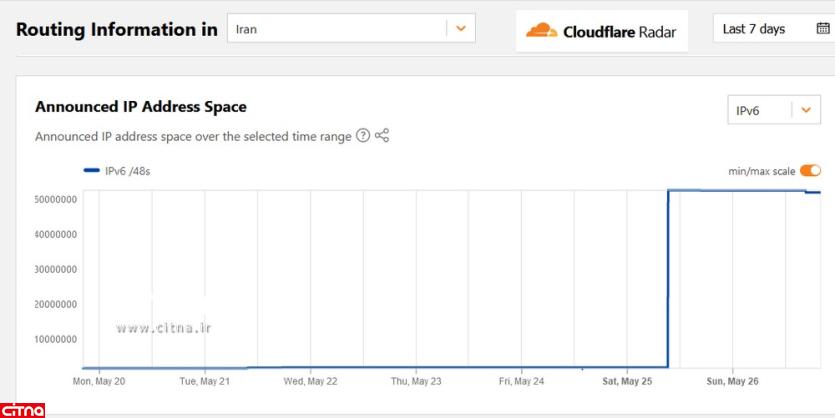Click the share chart icon
Viewport: 835px width, 418px height.
pyautogui.click(x=382, y=136)
